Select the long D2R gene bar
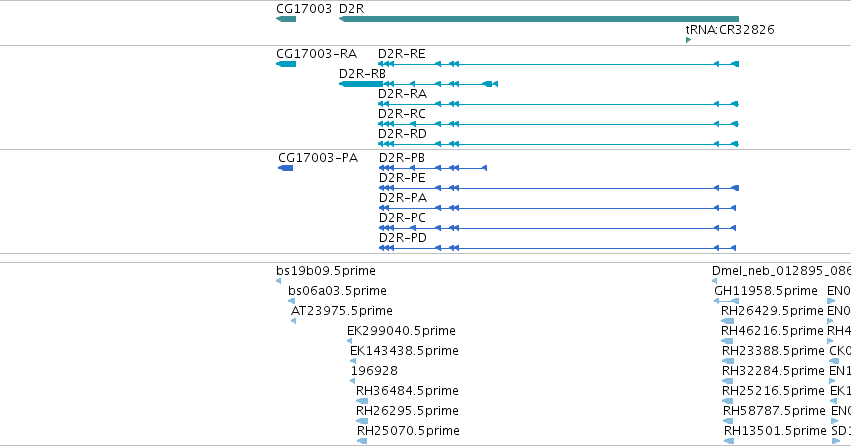The width and height of the screenshot is (851, 446). 538,19
